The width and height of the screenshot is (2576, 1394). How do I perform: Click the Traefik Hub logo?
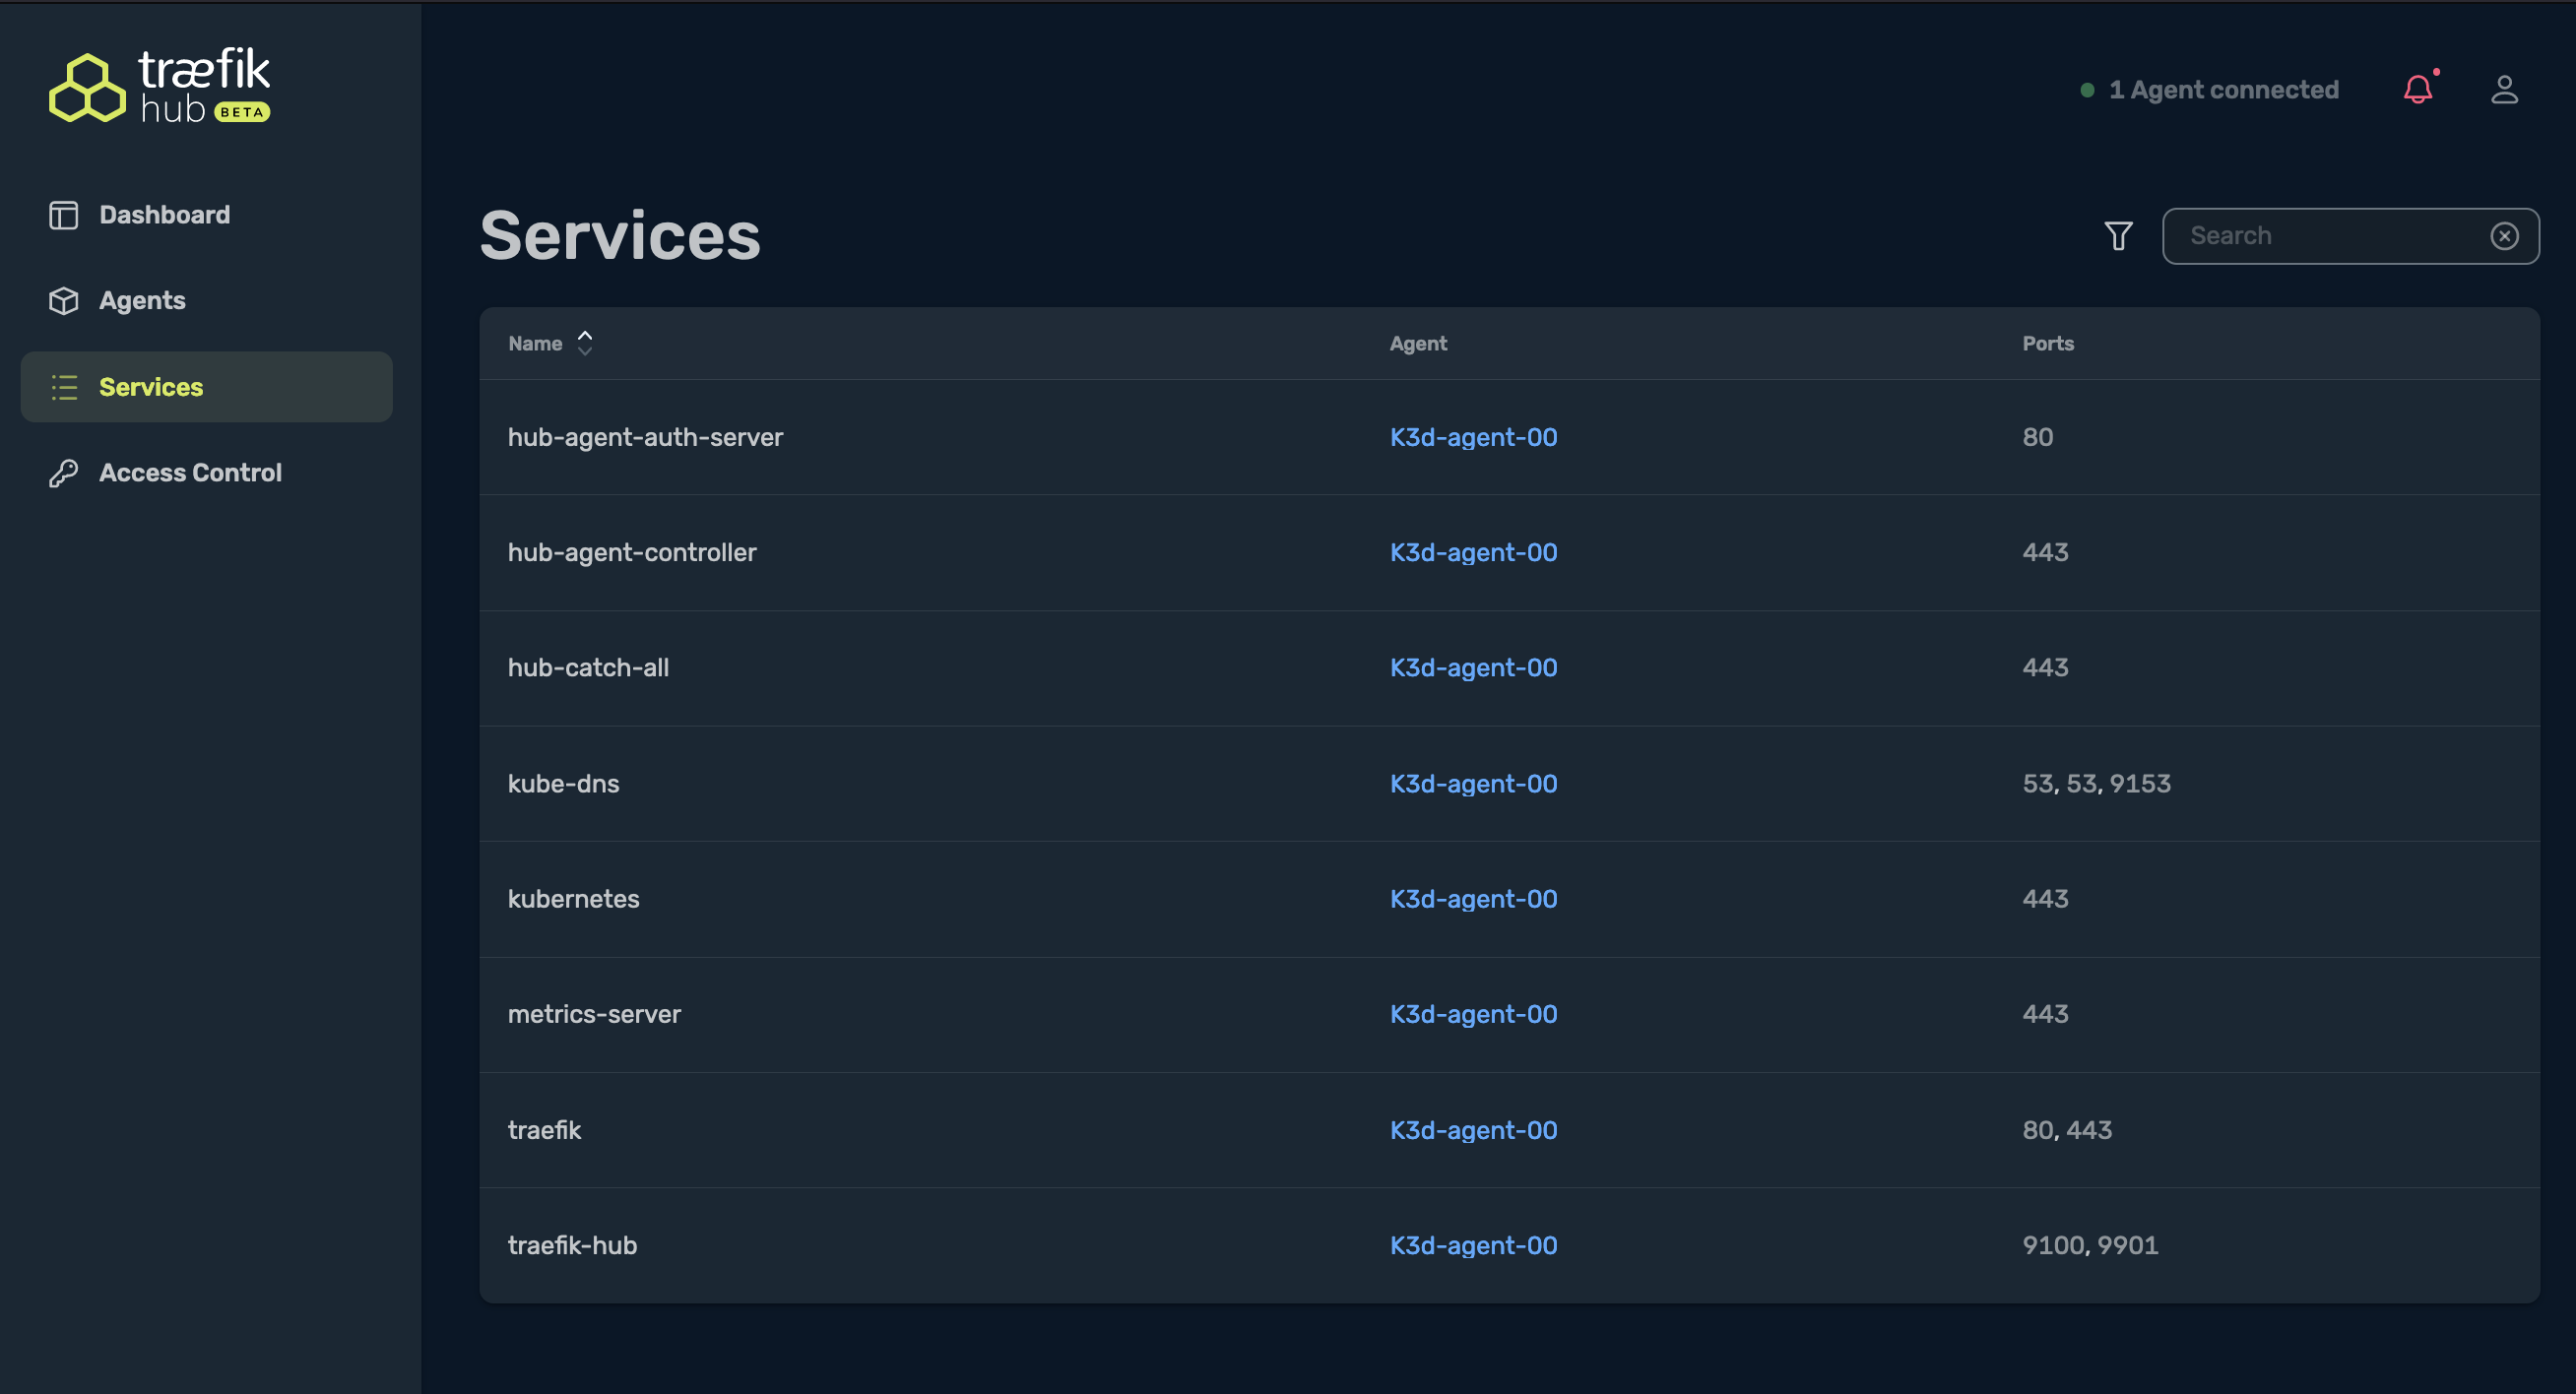160,87
